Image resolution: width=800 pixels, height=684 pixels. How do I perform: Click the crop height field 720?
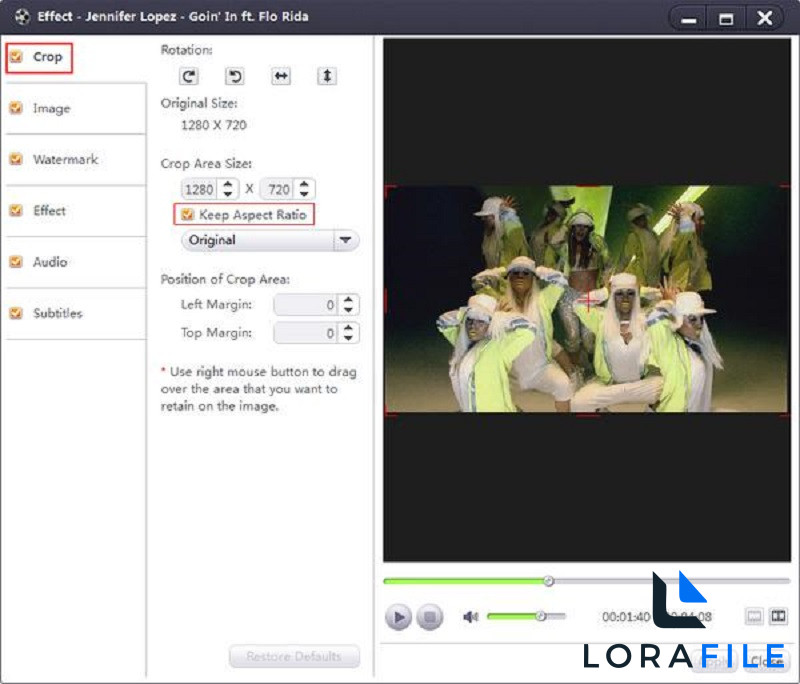click(x=278, y=189)
